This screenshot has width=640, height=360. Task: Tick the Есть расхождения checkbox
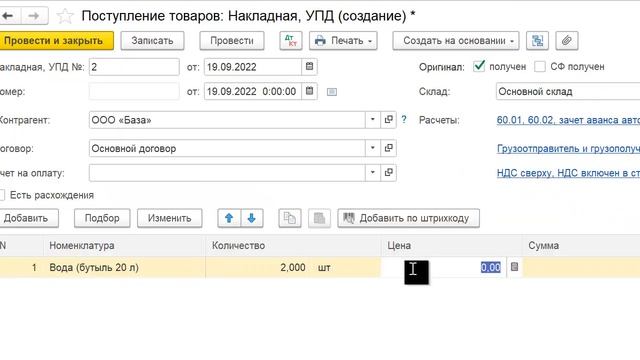(x=2, y=195)
